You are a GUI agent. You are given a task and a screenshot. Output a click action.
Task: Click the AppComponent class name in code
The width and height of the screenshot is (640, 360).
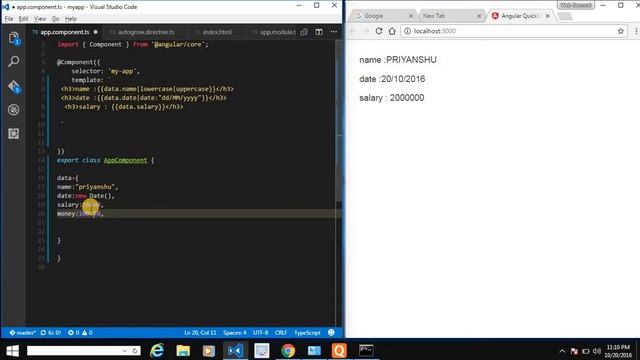pos(125,160)
